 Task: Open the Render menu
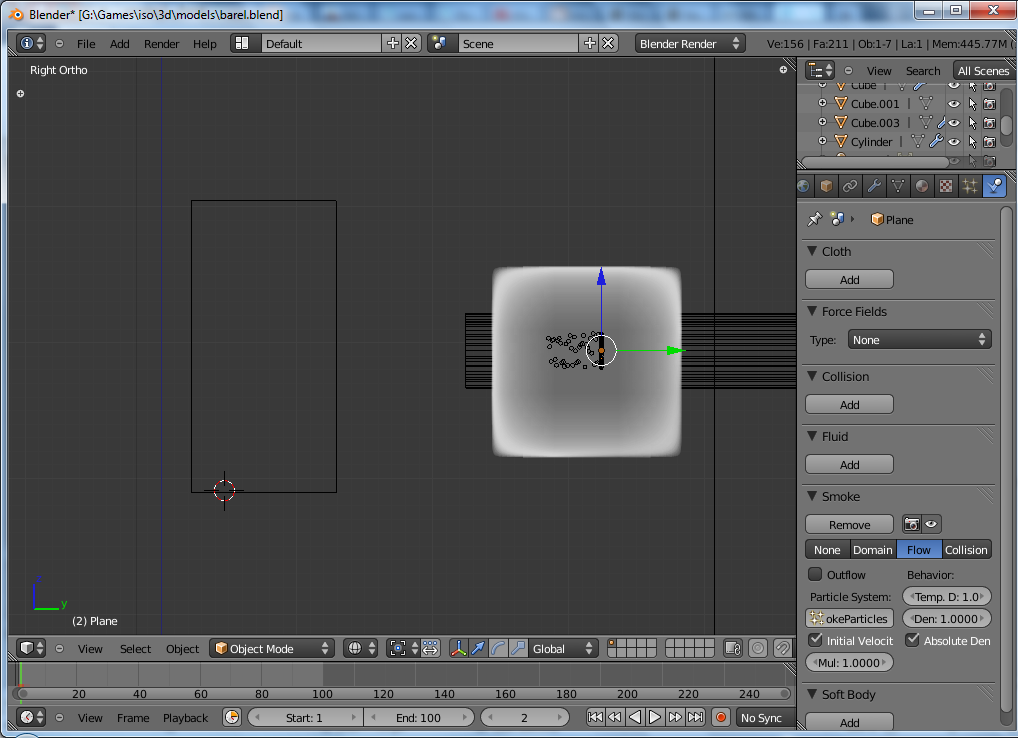coord(162,43)
